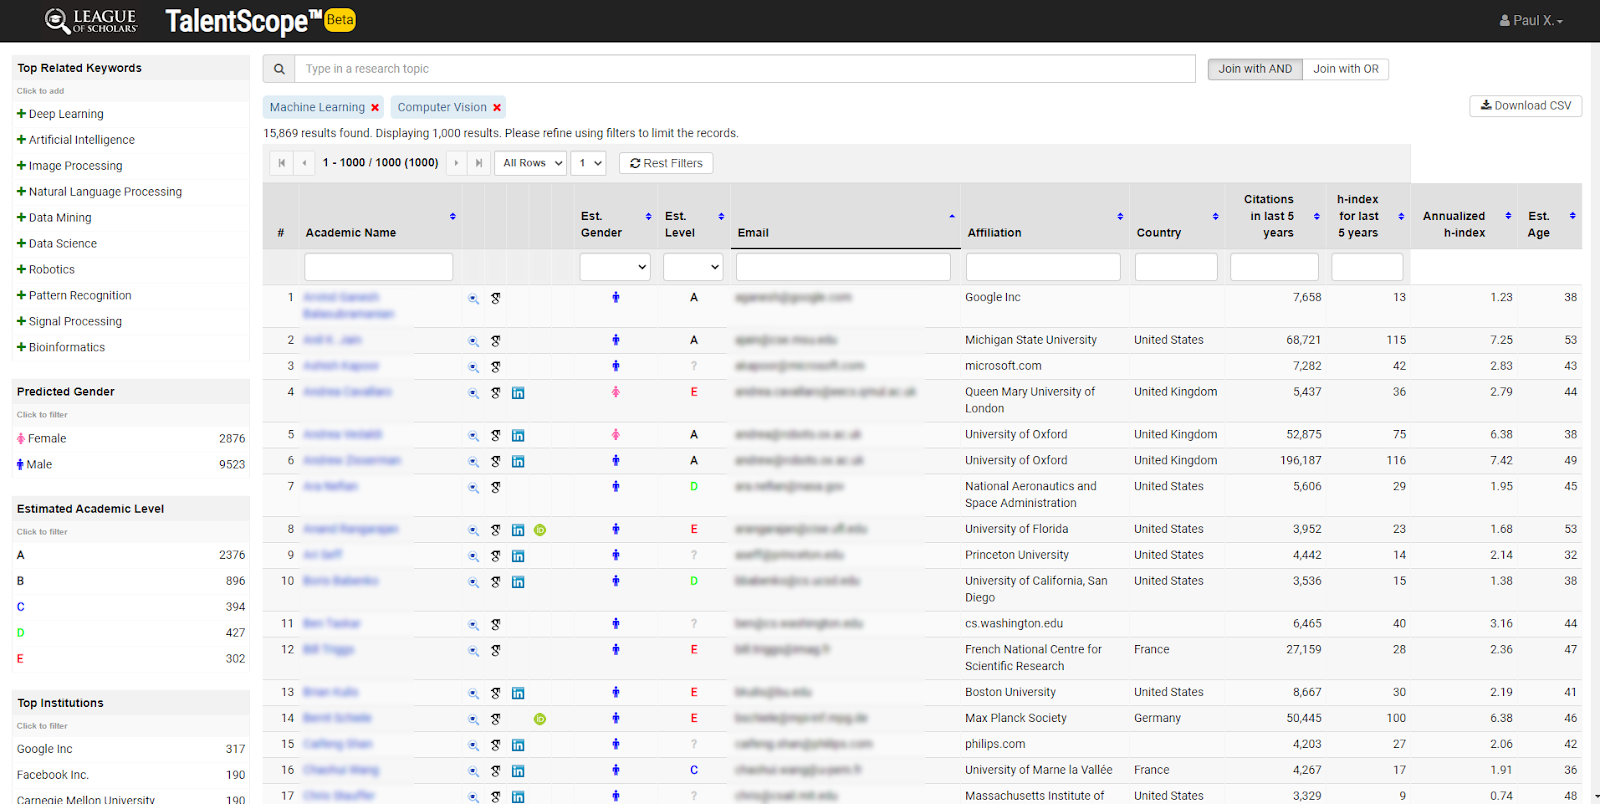Click the ORCID icon in row 8
The height and width of the screenshot is (804, 1600).
(x=540, y=530)
